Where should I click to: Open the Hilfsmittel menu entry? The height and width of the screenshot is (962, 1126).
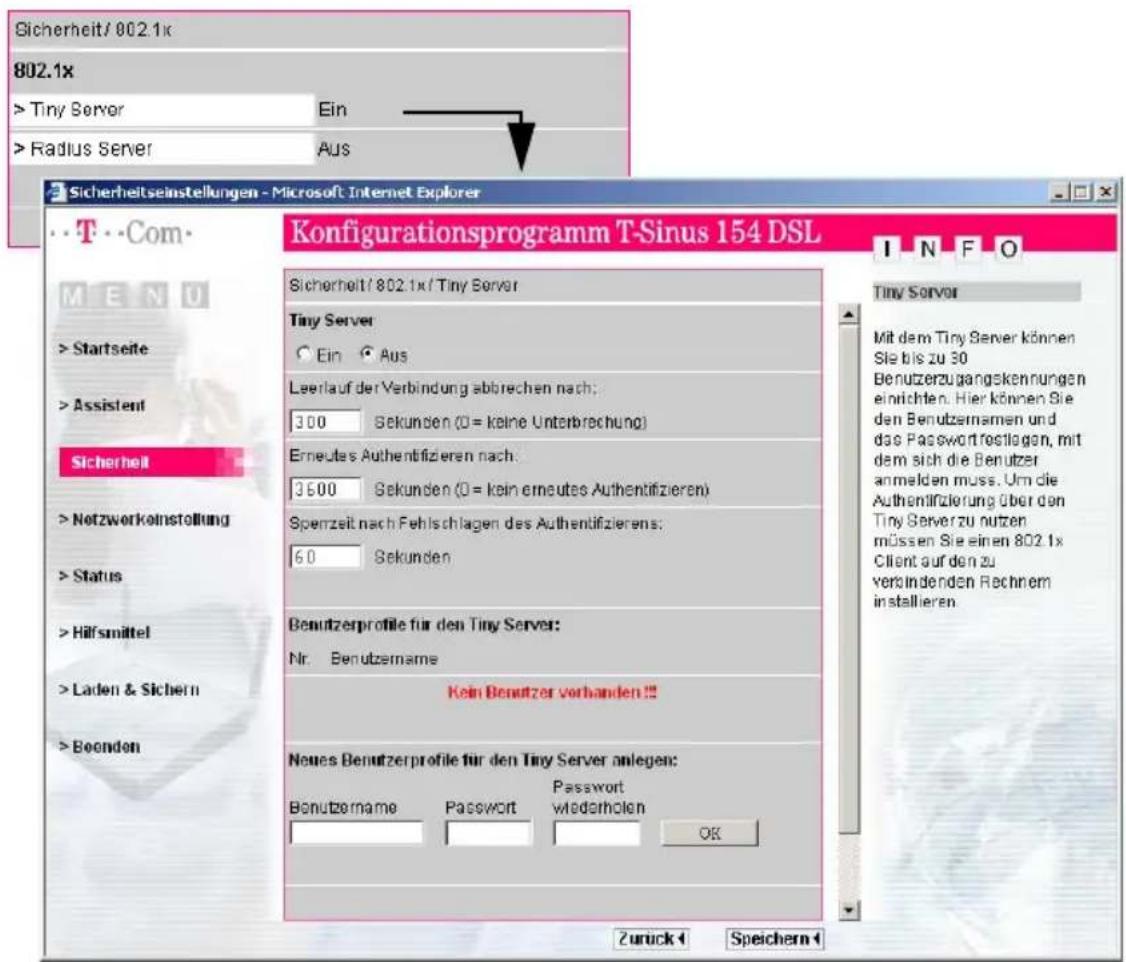tap(105, 632)
